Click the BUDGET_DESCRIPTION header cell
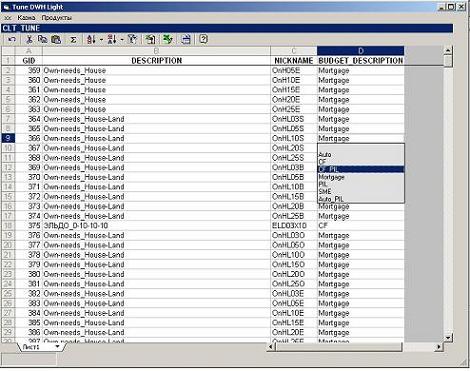Screen dimensions: 470x371 [361, 61]
